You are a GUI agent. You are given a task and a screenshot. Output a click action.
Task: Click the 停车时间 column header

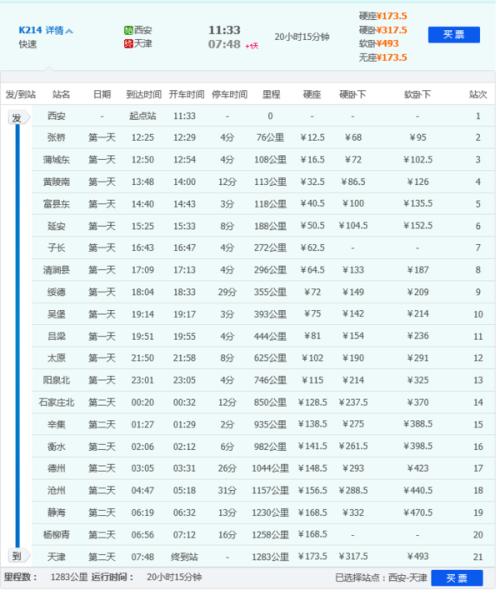(x=230, y=94)
